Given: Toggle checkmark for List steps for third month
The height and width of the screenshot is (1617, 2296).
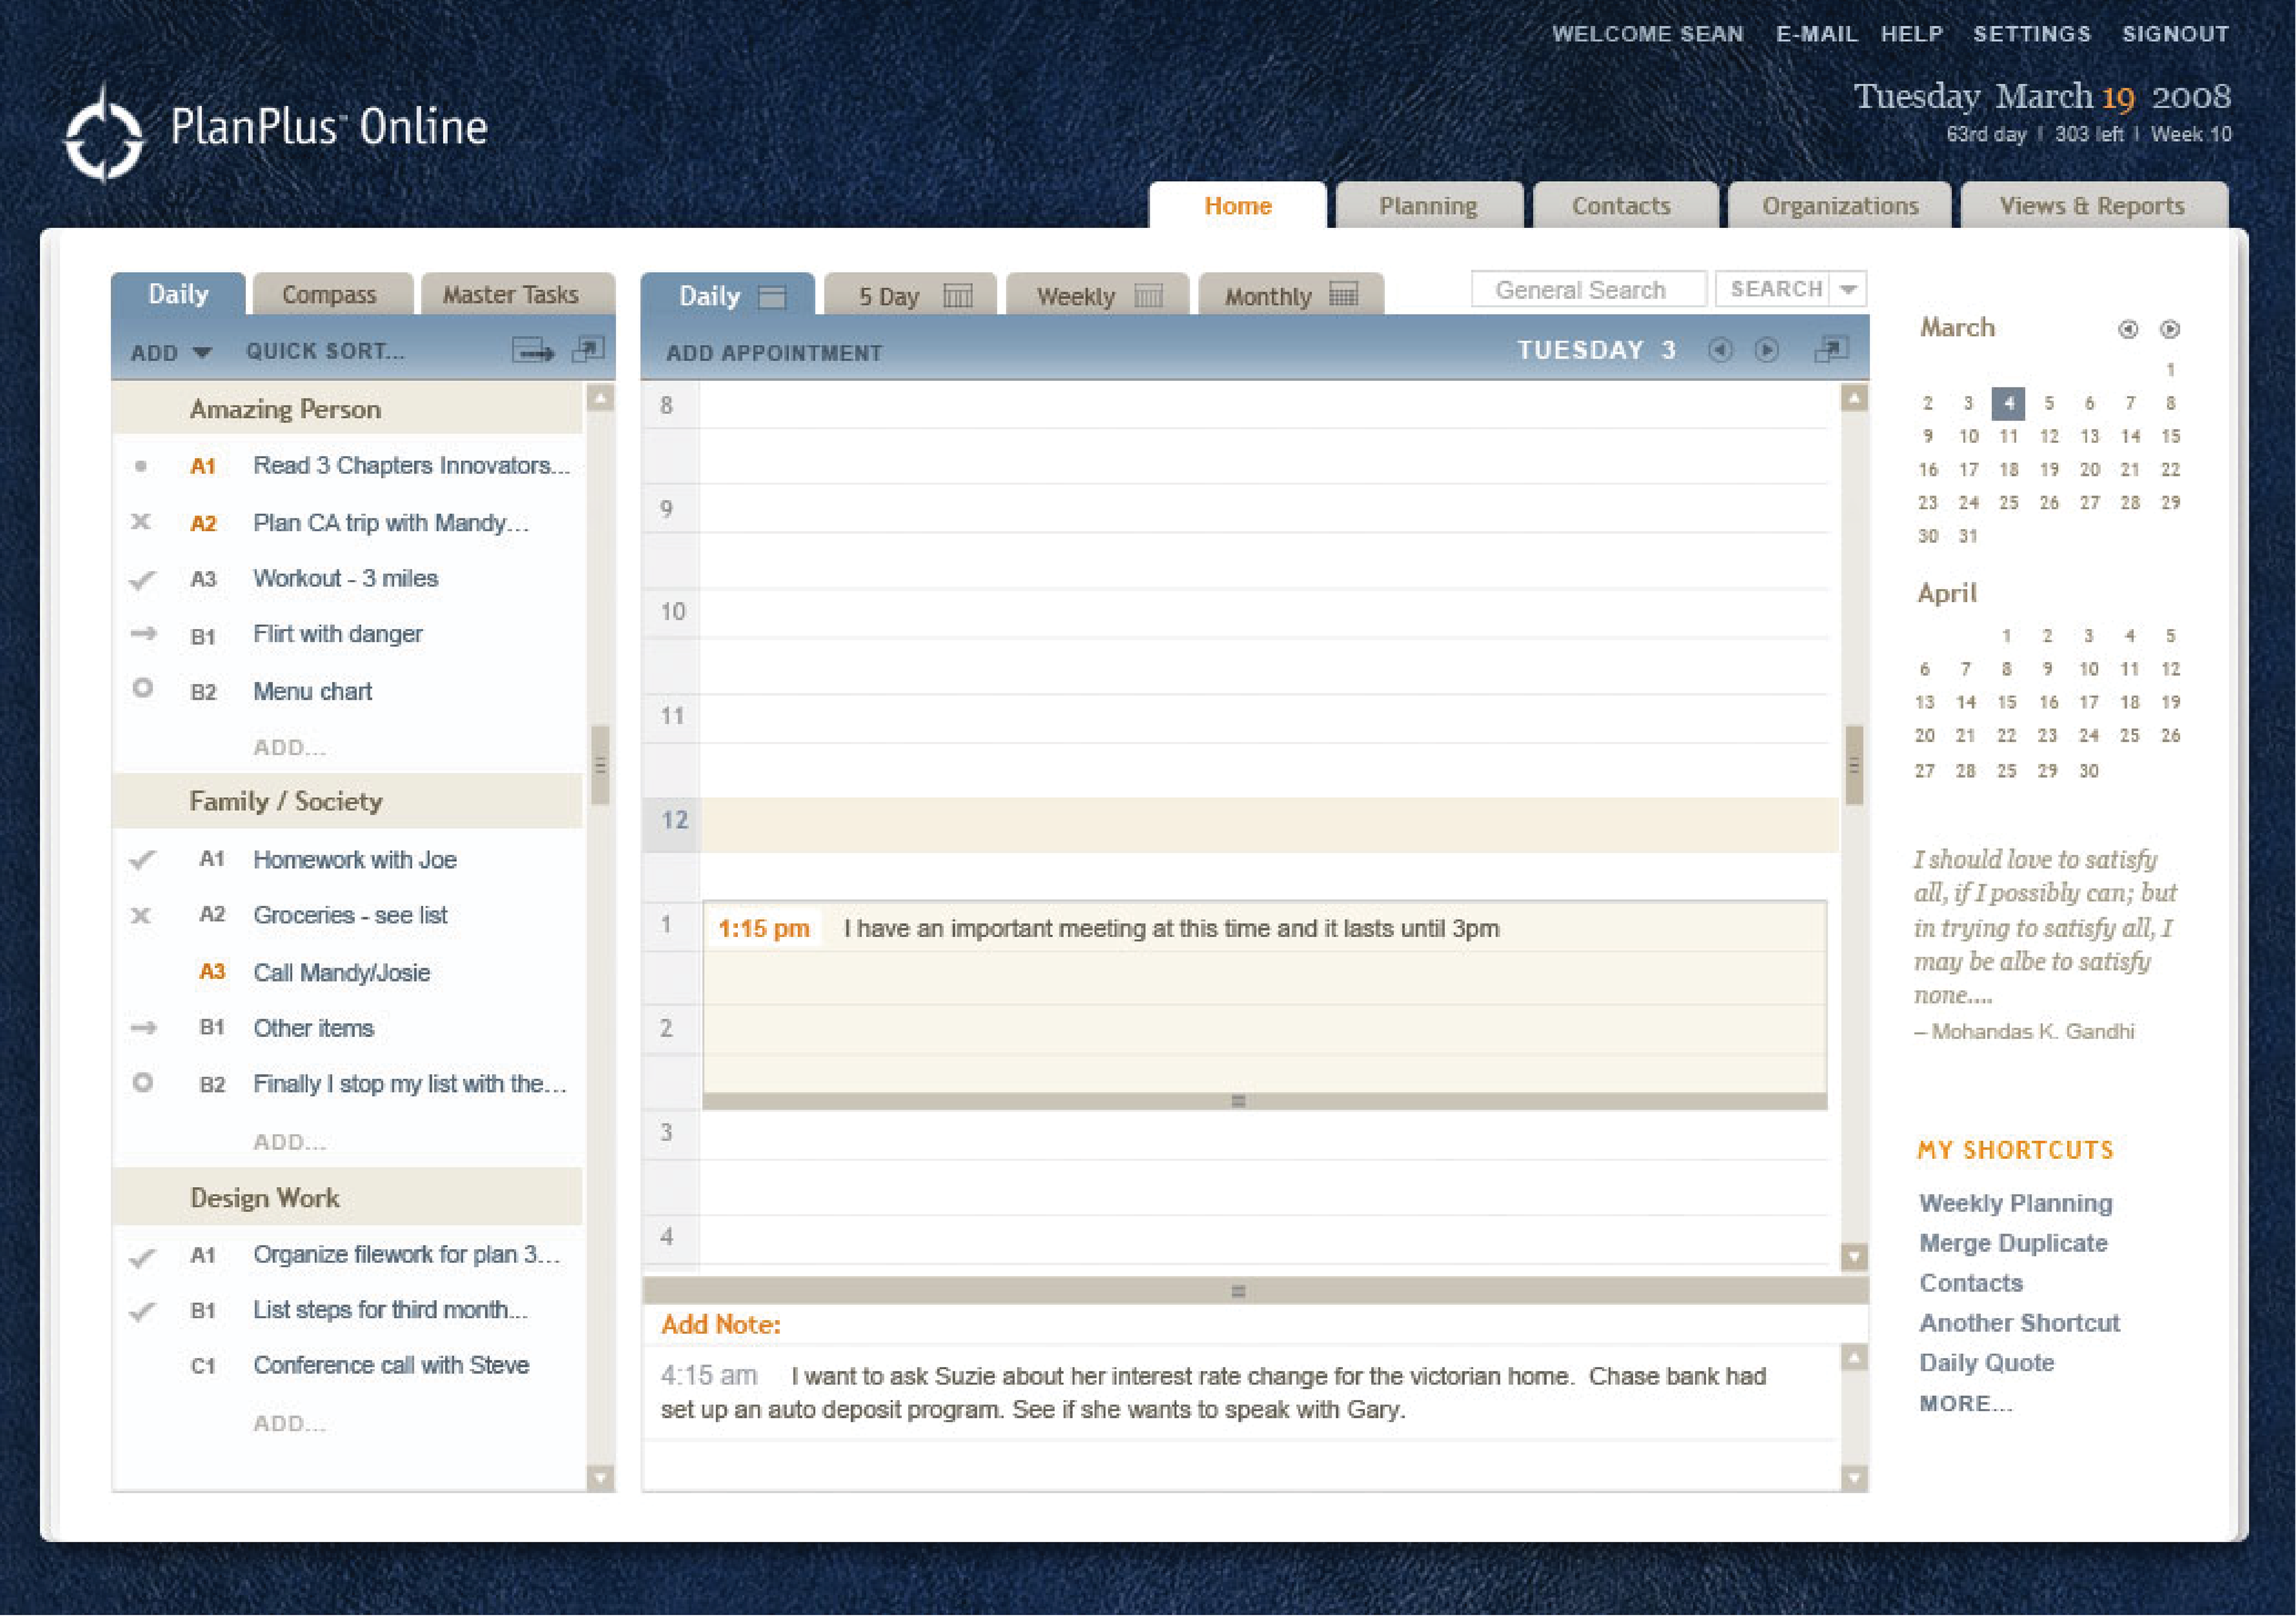Looking at the screenshot, I should pyautogui.click(x=143, y=1311).
